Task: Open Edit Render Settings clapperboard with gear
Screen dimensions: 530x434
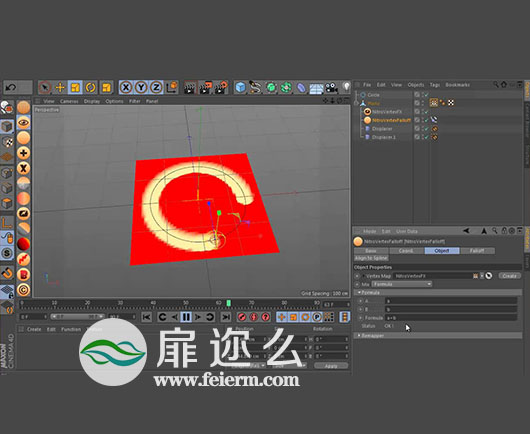Action: [x=221, y=88]
